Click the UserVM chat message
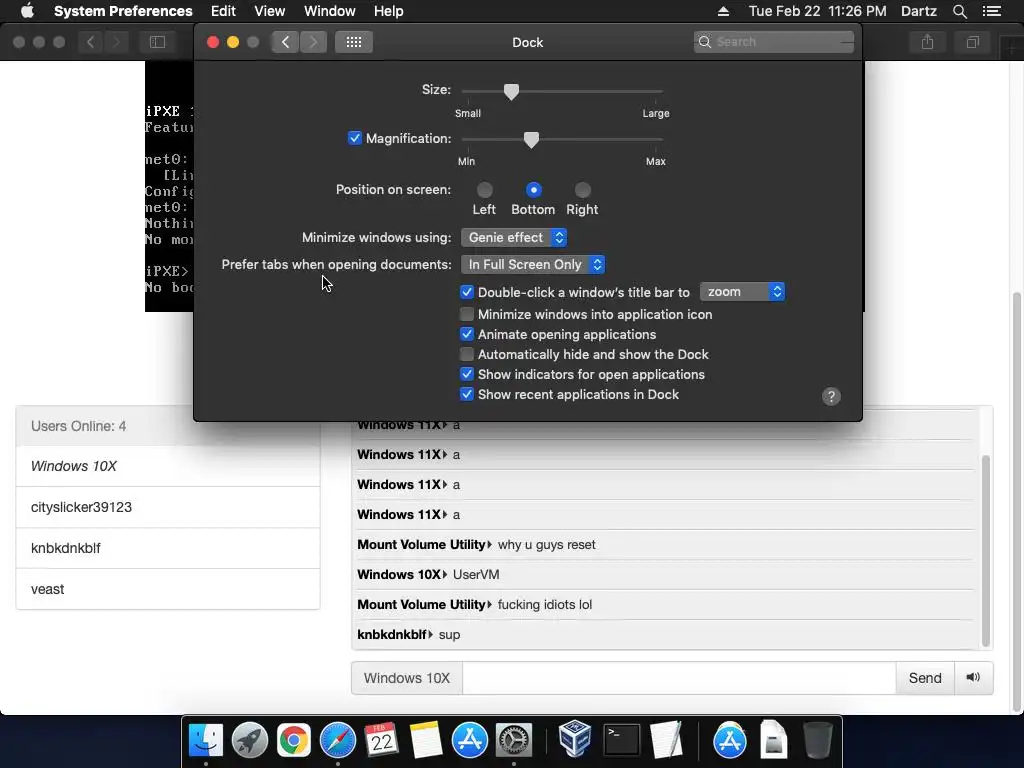 pos(476,575)
